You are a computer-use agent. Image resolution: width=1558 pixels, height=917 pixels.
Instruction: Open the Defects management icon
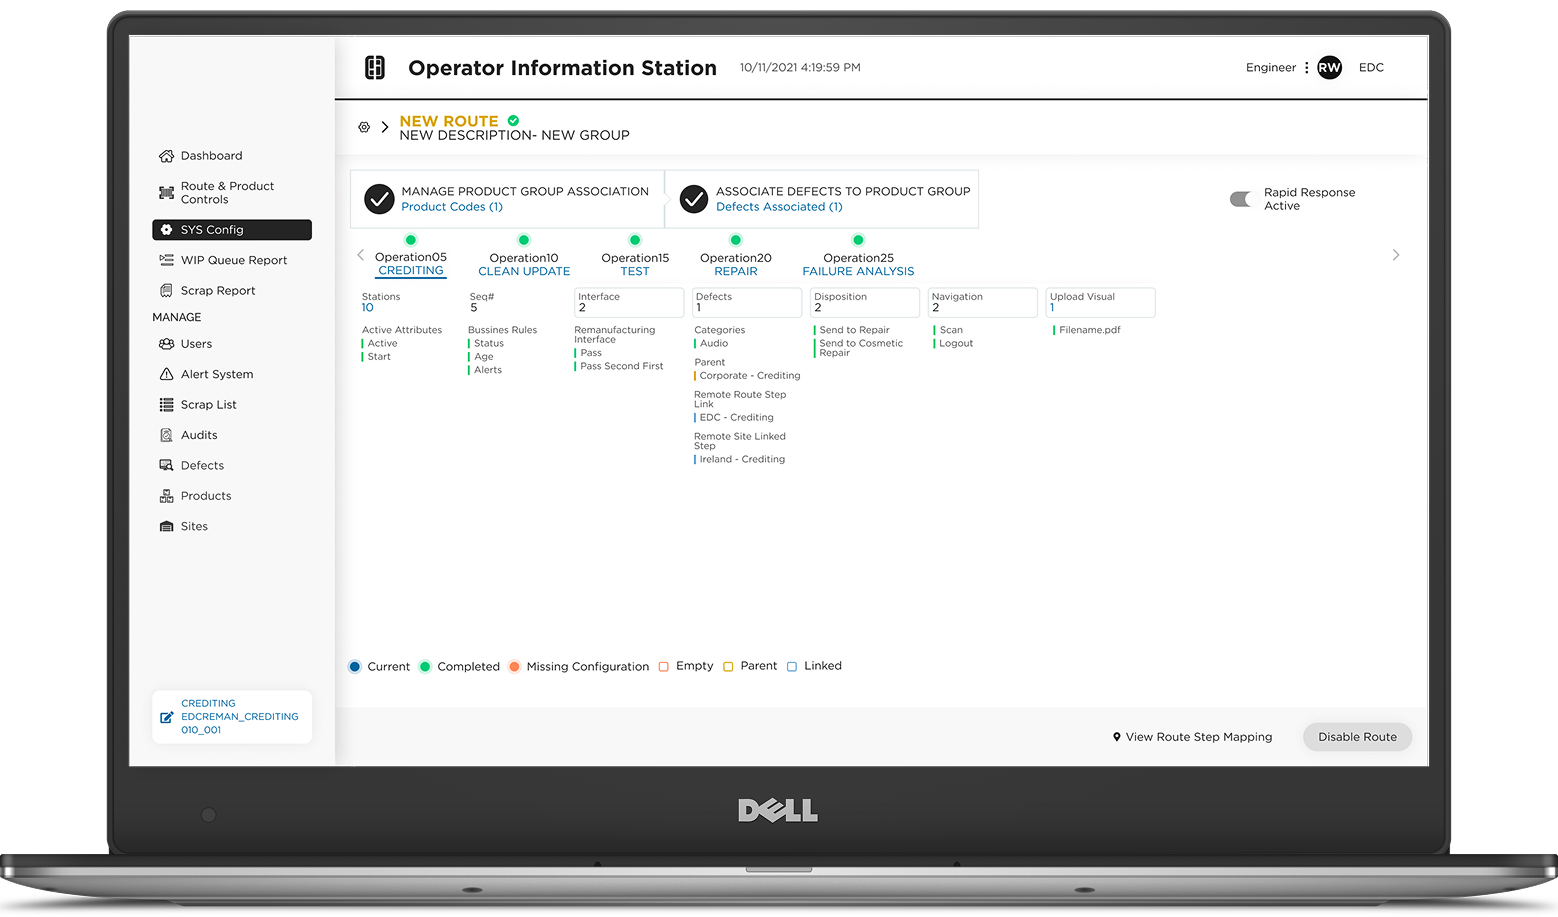165,465
